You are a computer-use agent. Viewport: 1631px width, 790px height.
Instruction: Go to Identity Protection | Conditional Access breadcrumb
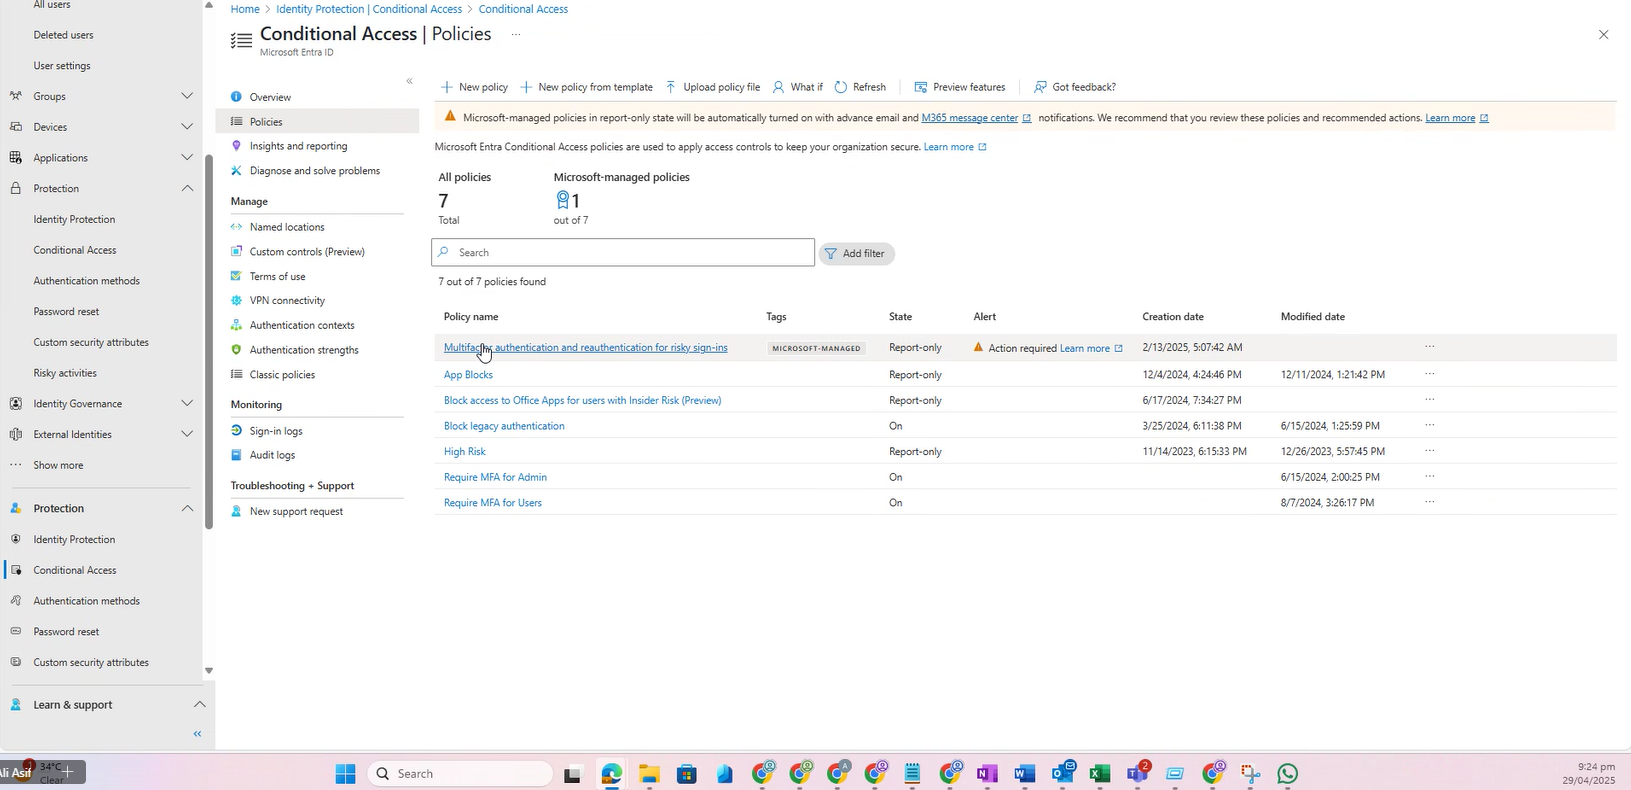(369, 9)
